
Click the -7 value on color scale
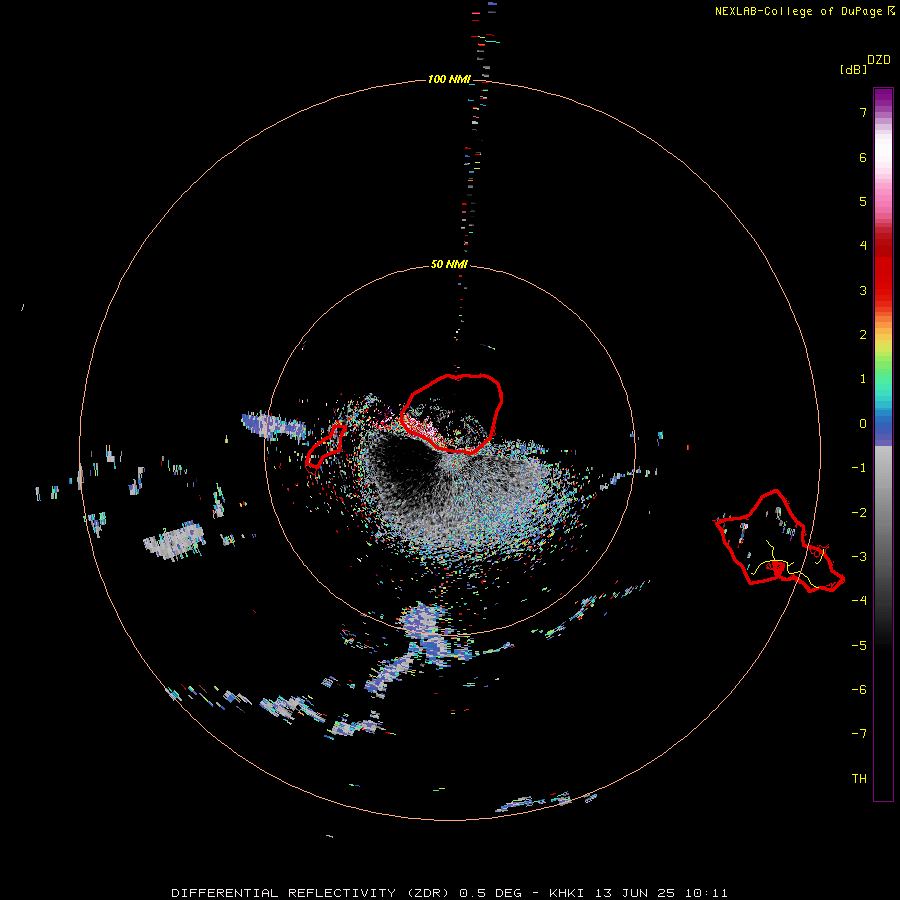coord(859,734)
